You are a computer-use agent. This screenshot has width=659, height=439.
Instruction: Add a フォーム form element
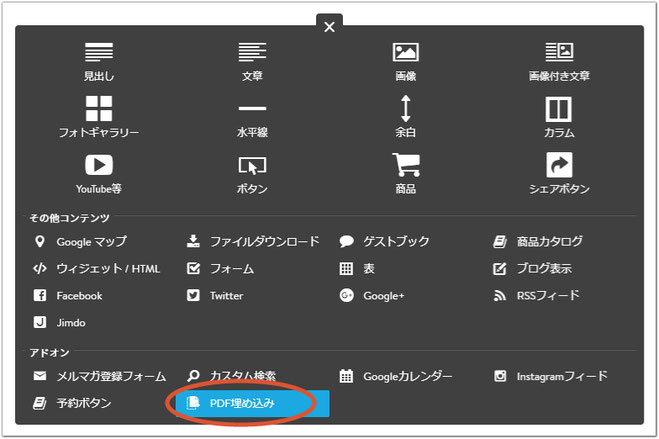click(x=220, y=268)
